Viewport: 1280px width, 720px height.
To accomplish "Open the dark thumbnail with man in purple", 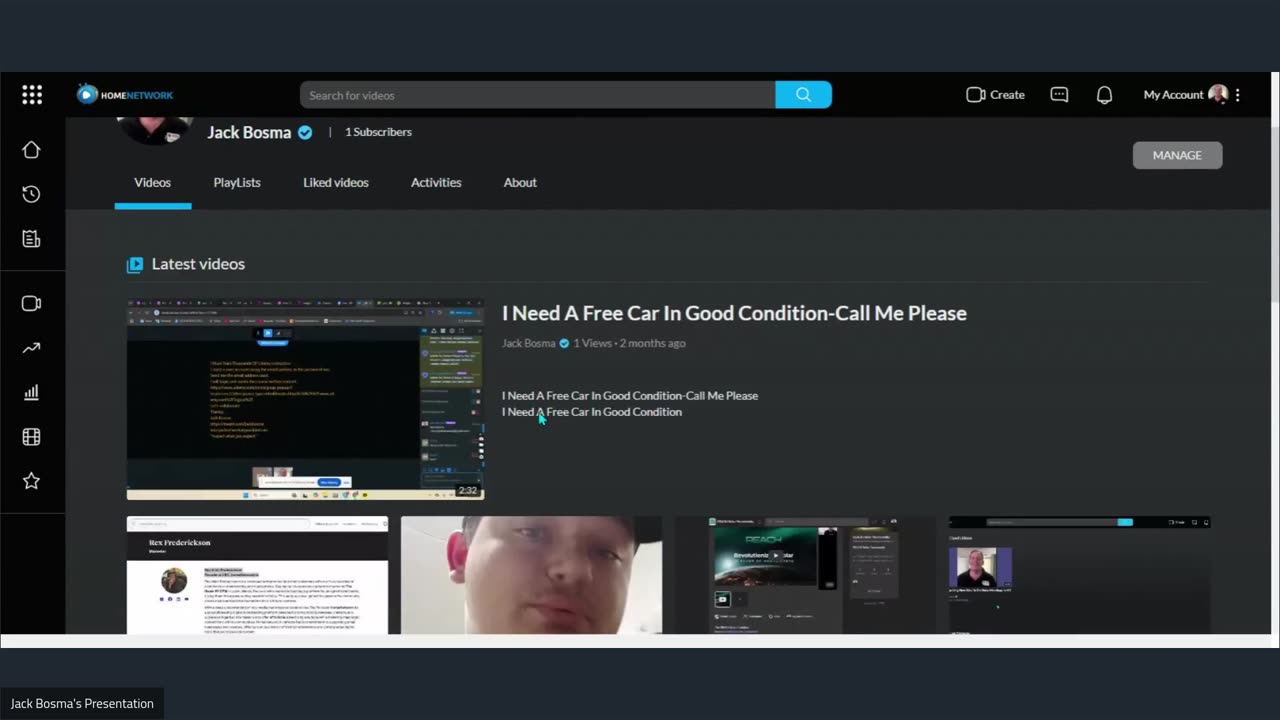I will click(1079, 575).
